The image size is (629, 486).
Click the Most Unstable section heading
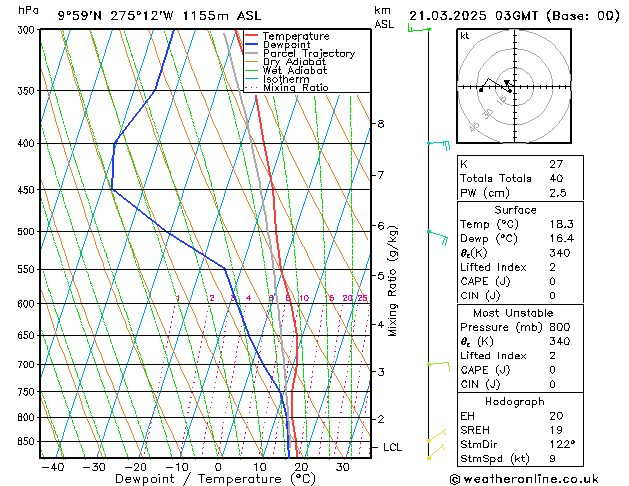pyautogui.click(x=513, y=313)
